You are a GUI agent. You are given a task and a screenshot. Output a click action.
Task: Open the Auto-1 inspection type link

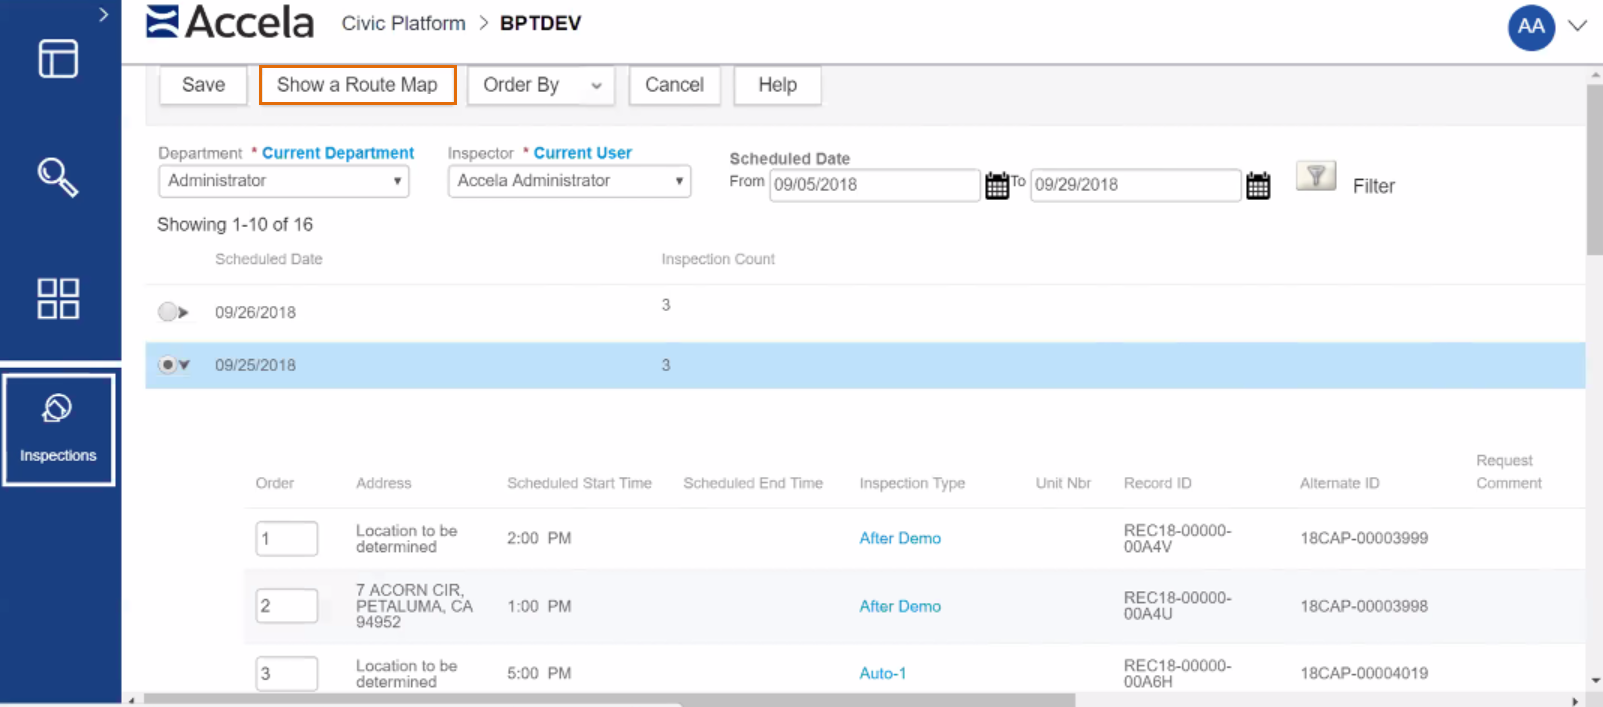pyautogui.click(x=882, y=673)
